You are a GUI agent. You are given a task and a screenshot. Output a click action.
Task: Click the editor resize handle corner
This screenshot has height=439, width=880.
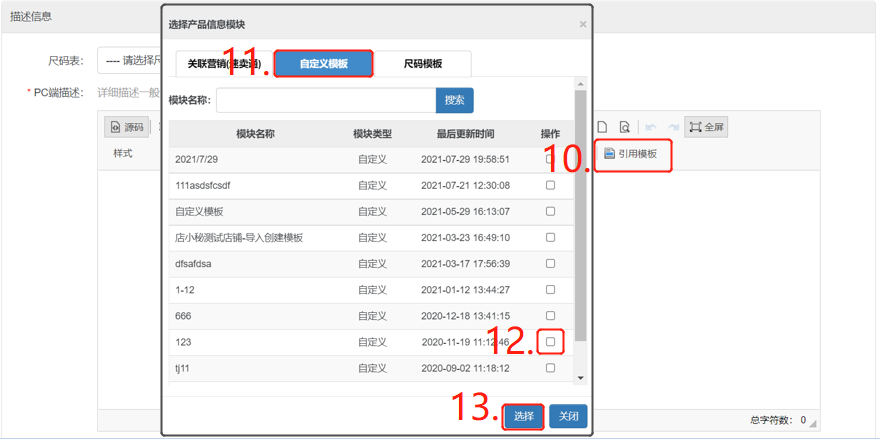(x=813, y=423)
